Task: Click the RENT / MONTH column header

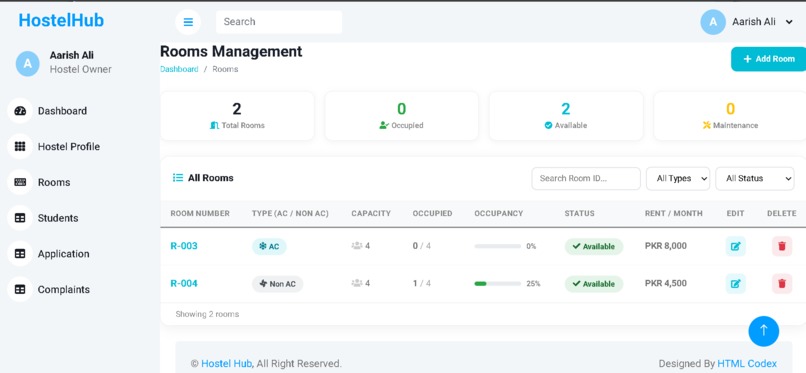Action: pos(673,213)
